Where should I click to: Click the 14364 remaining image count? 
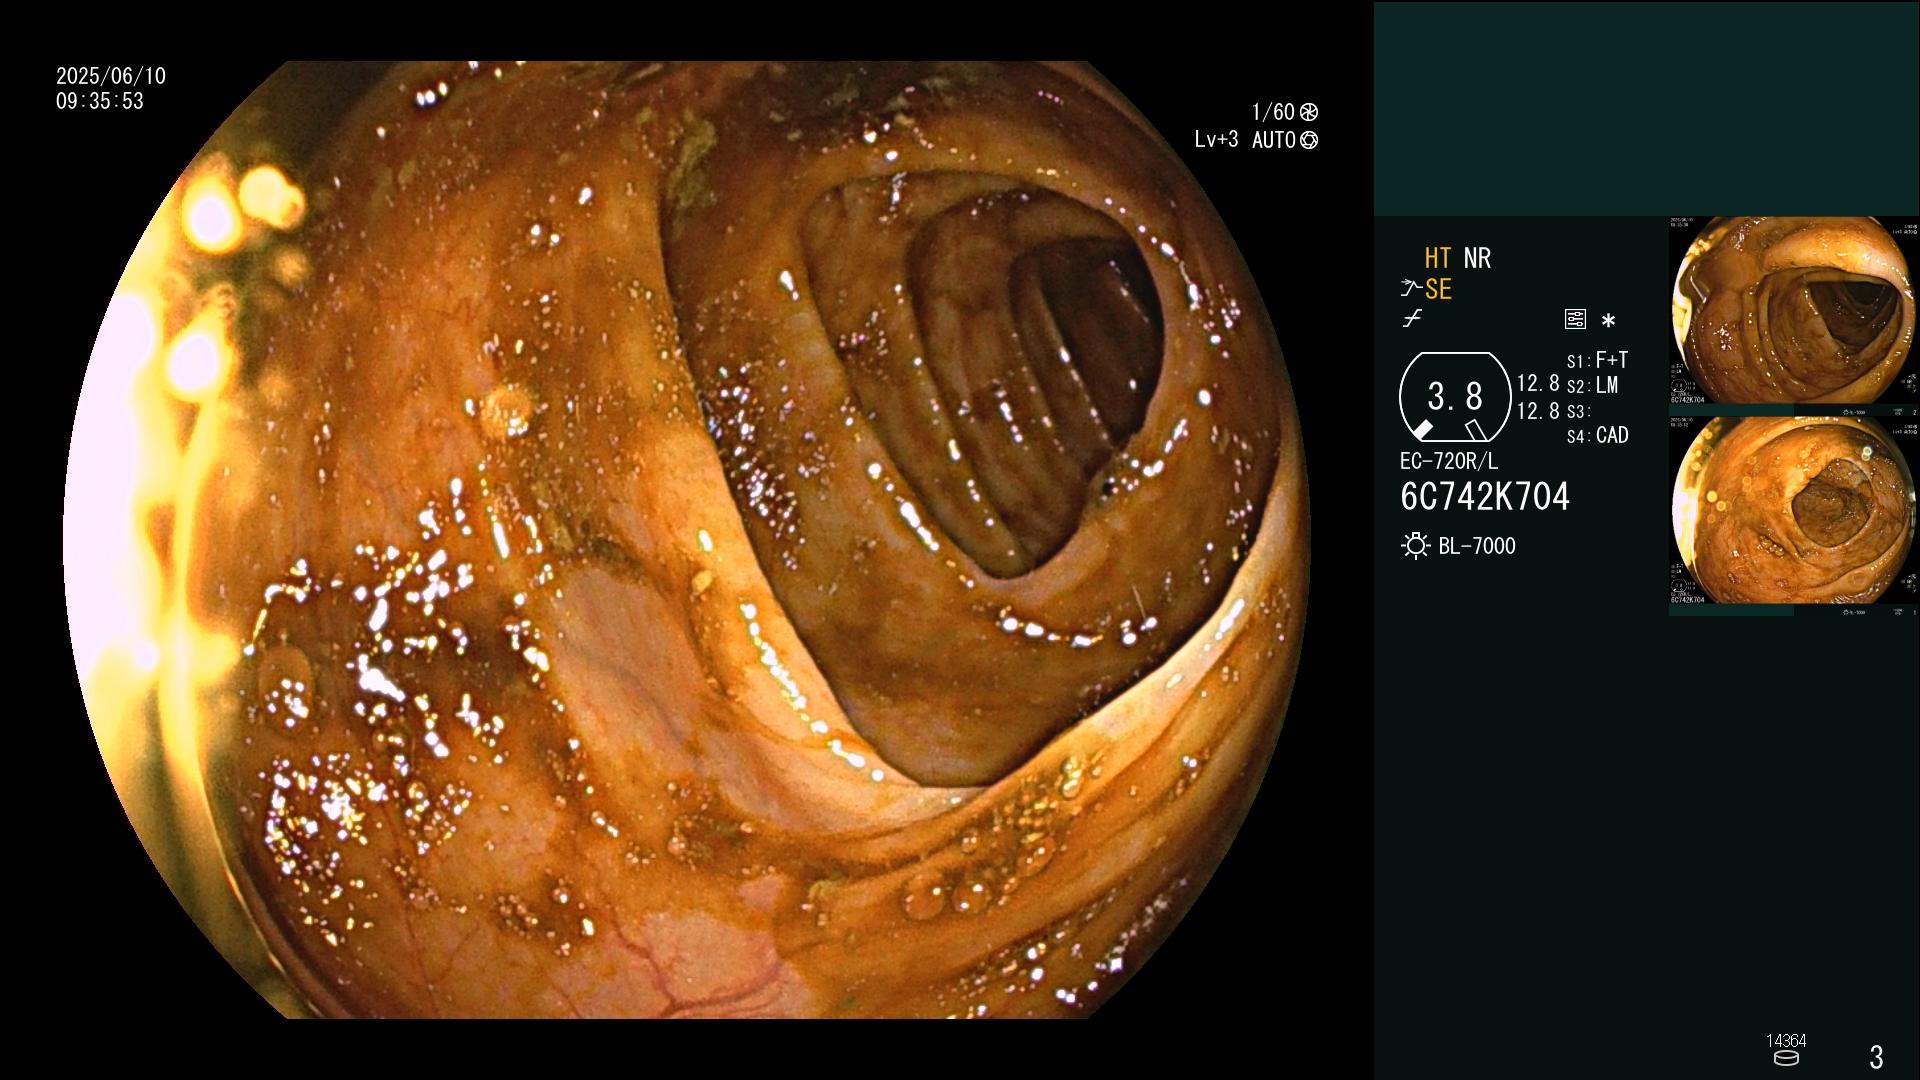[x=1786, y=1041]
